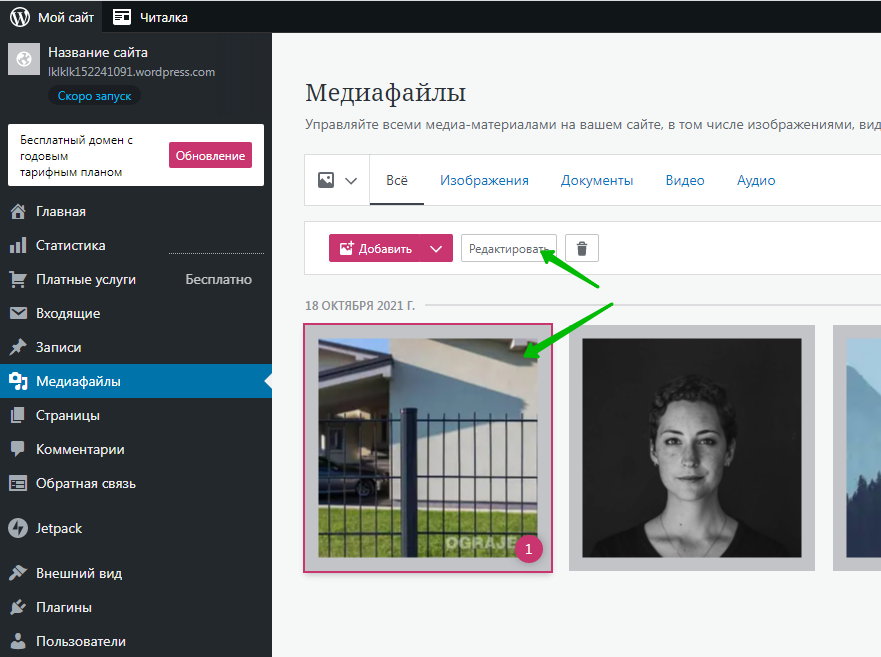Select the mountain landscape thumbnail
The width and height of the screenshot is (881, 657).
coord(857,448)
